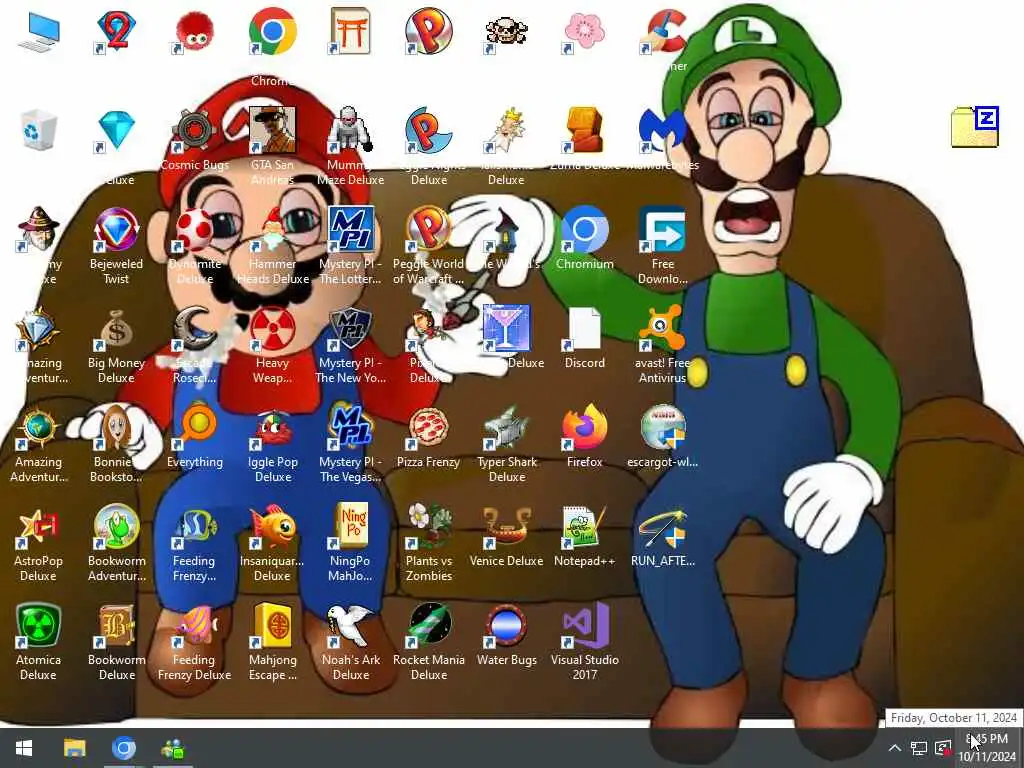The width and height of the screenshot is (1024, 768).
Task: Select the Typer Shark Deluxe shortcut
Action: coord(506,428)
